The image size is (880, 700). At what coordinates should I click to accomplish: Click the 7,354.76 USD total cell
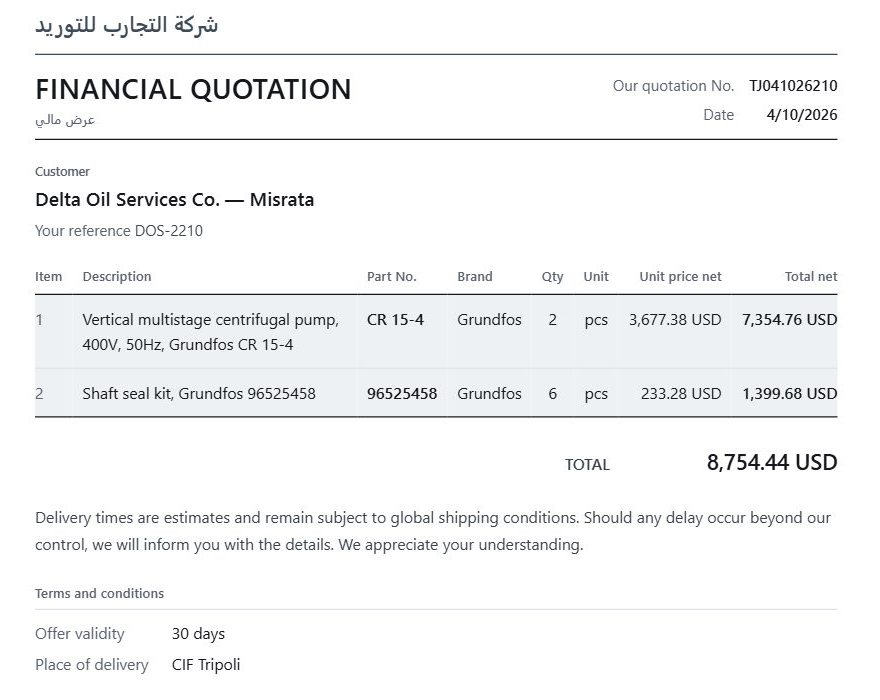[x=790, y=320]
